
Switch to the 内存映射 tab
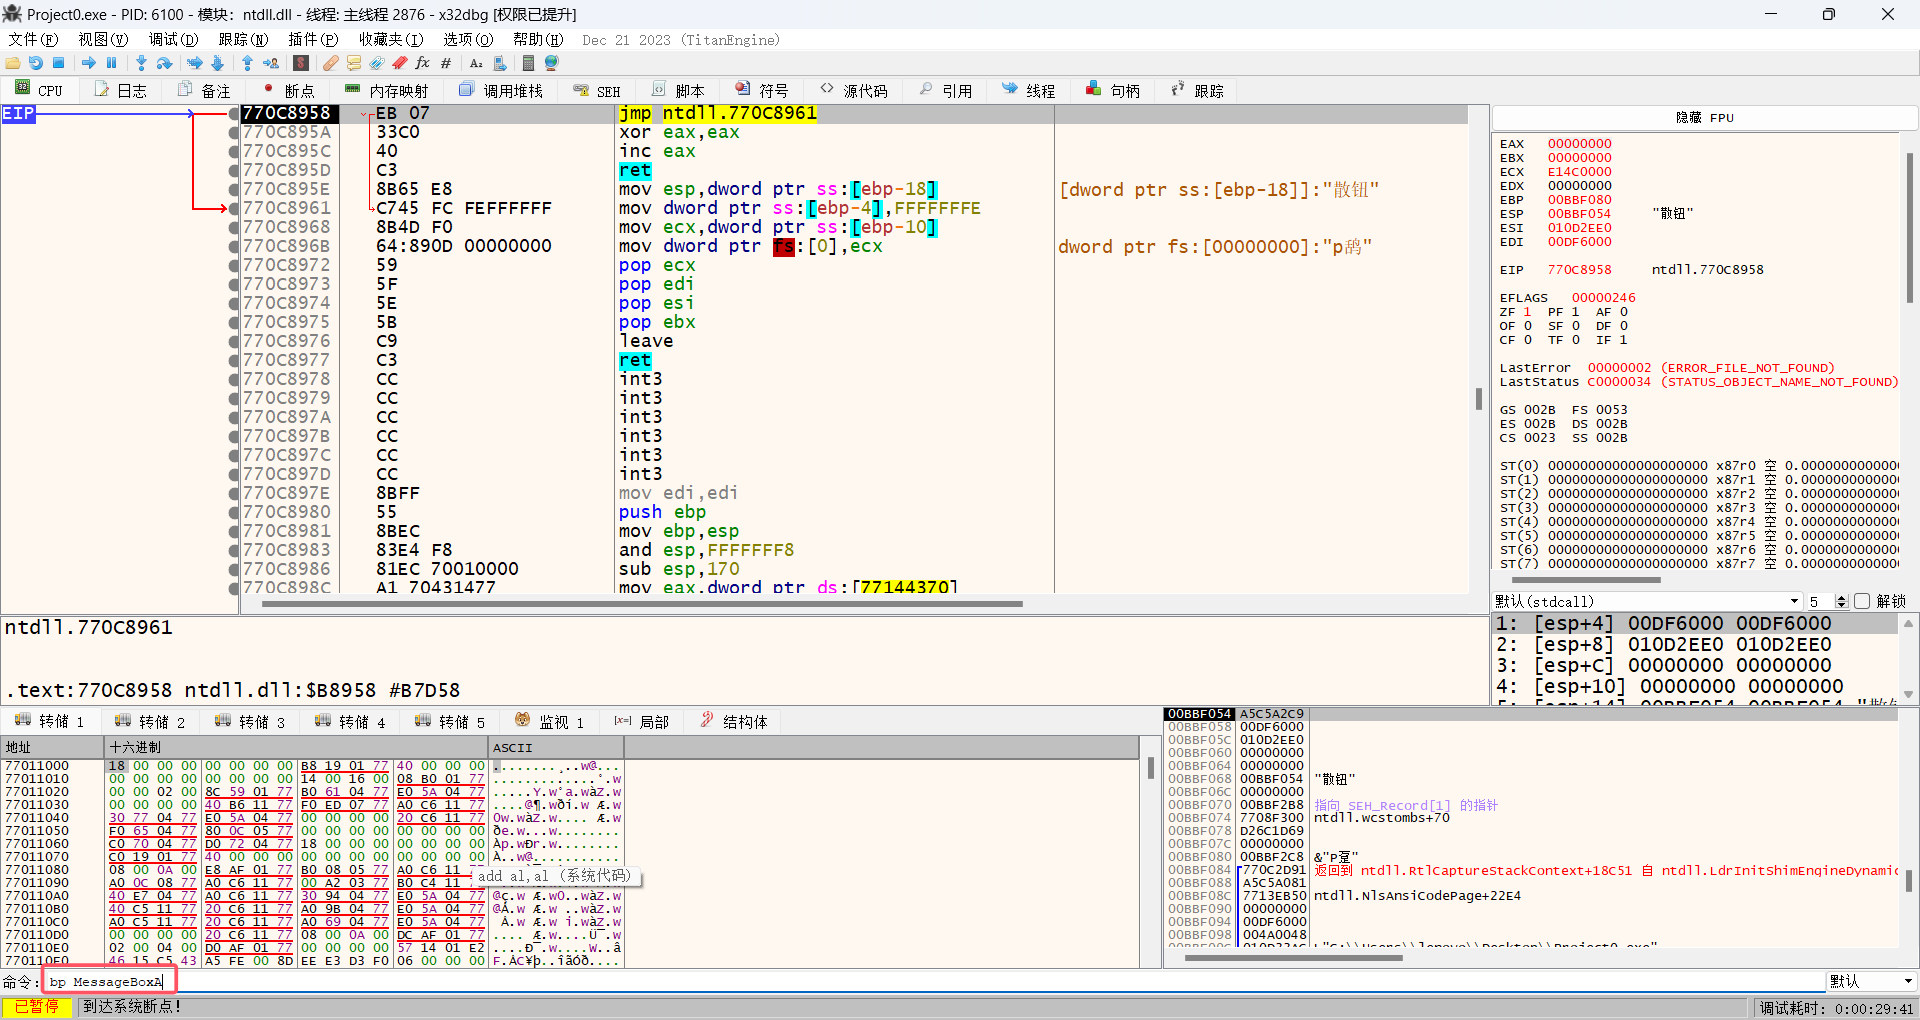point(386,90)
